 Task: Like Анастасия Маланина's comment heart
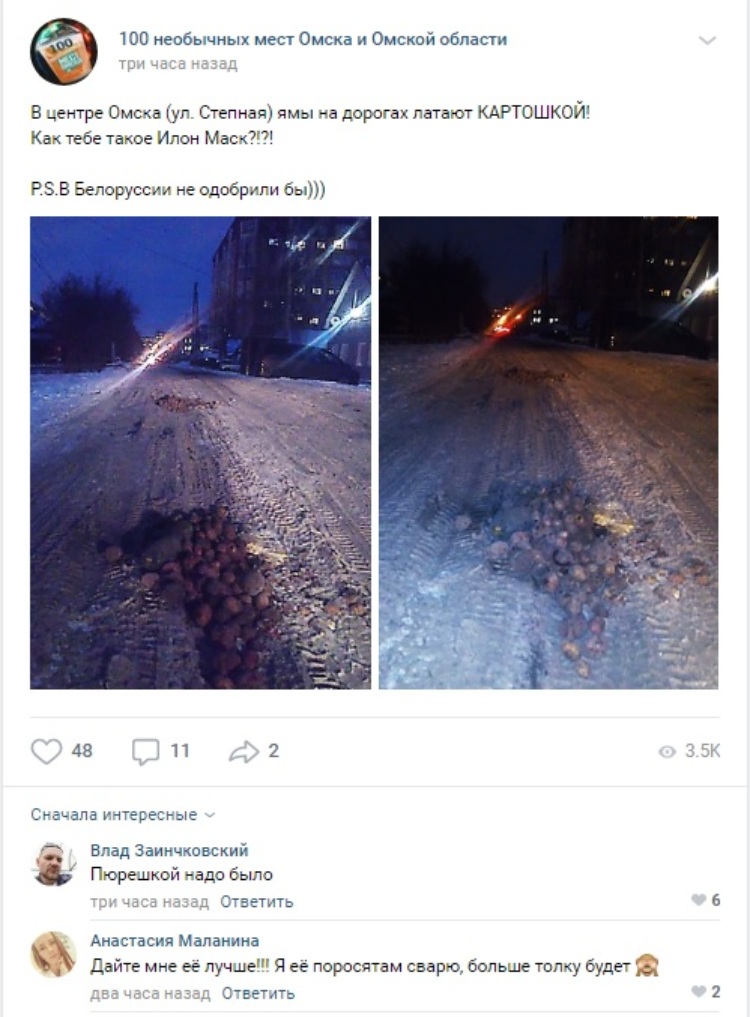point(698,991)
